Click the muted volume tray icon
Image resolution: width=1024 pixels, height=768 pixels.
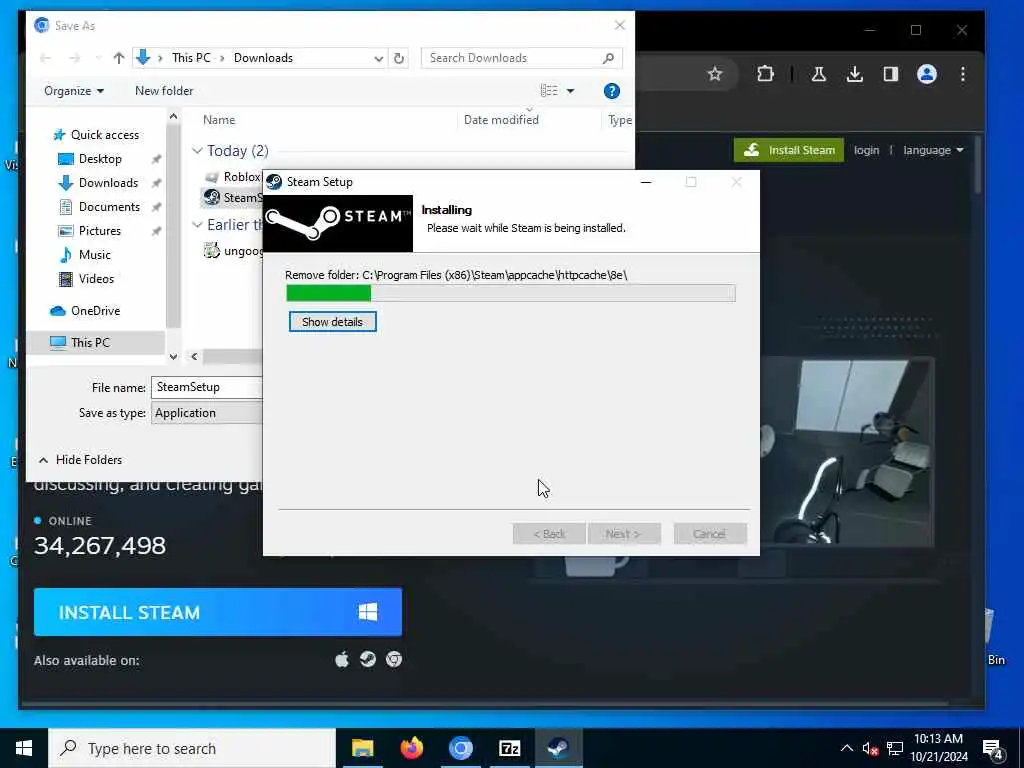[870, 748]
